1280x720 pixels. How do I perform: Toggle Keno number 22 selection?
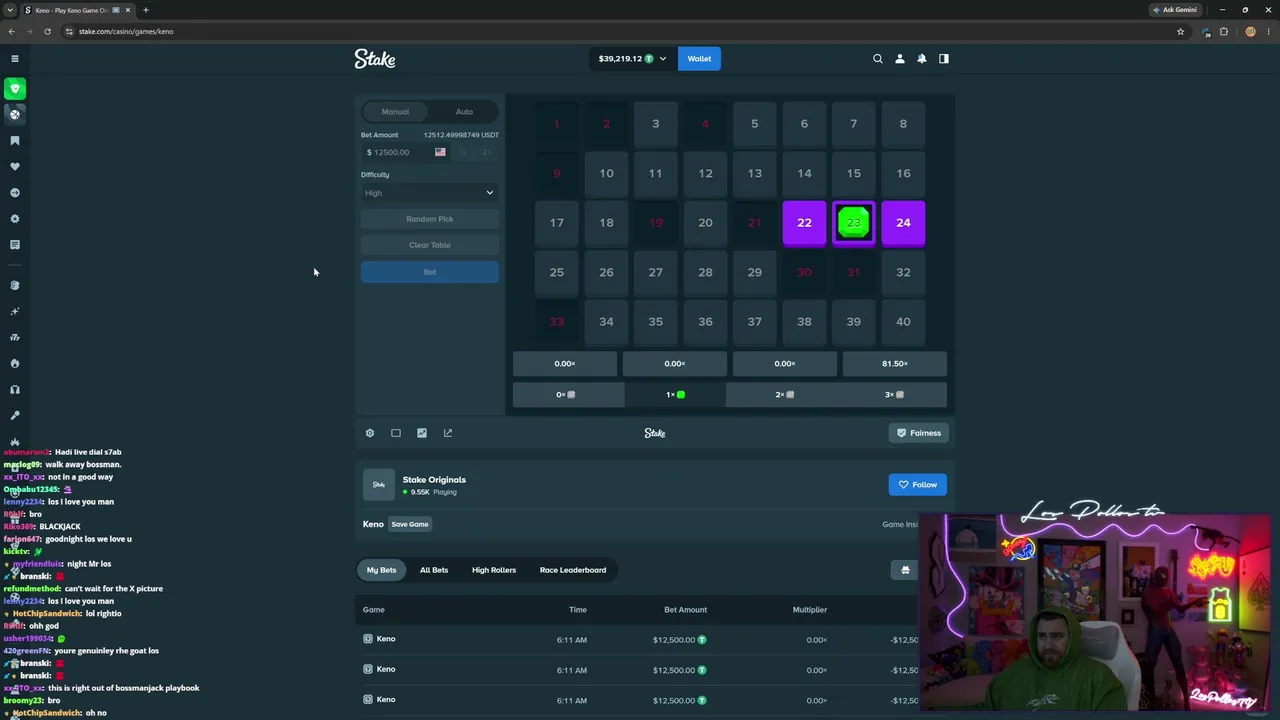804,223
